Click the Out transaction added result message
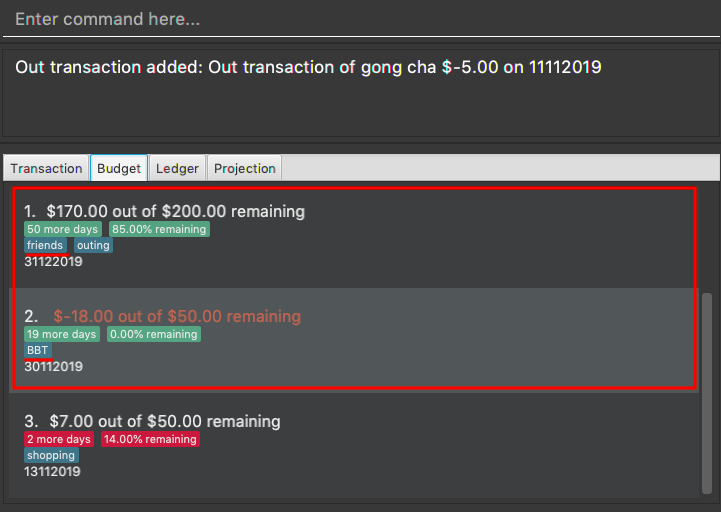The width and height of the screenshot is (721, 512). pyautogui.click(x=308, y=67)
